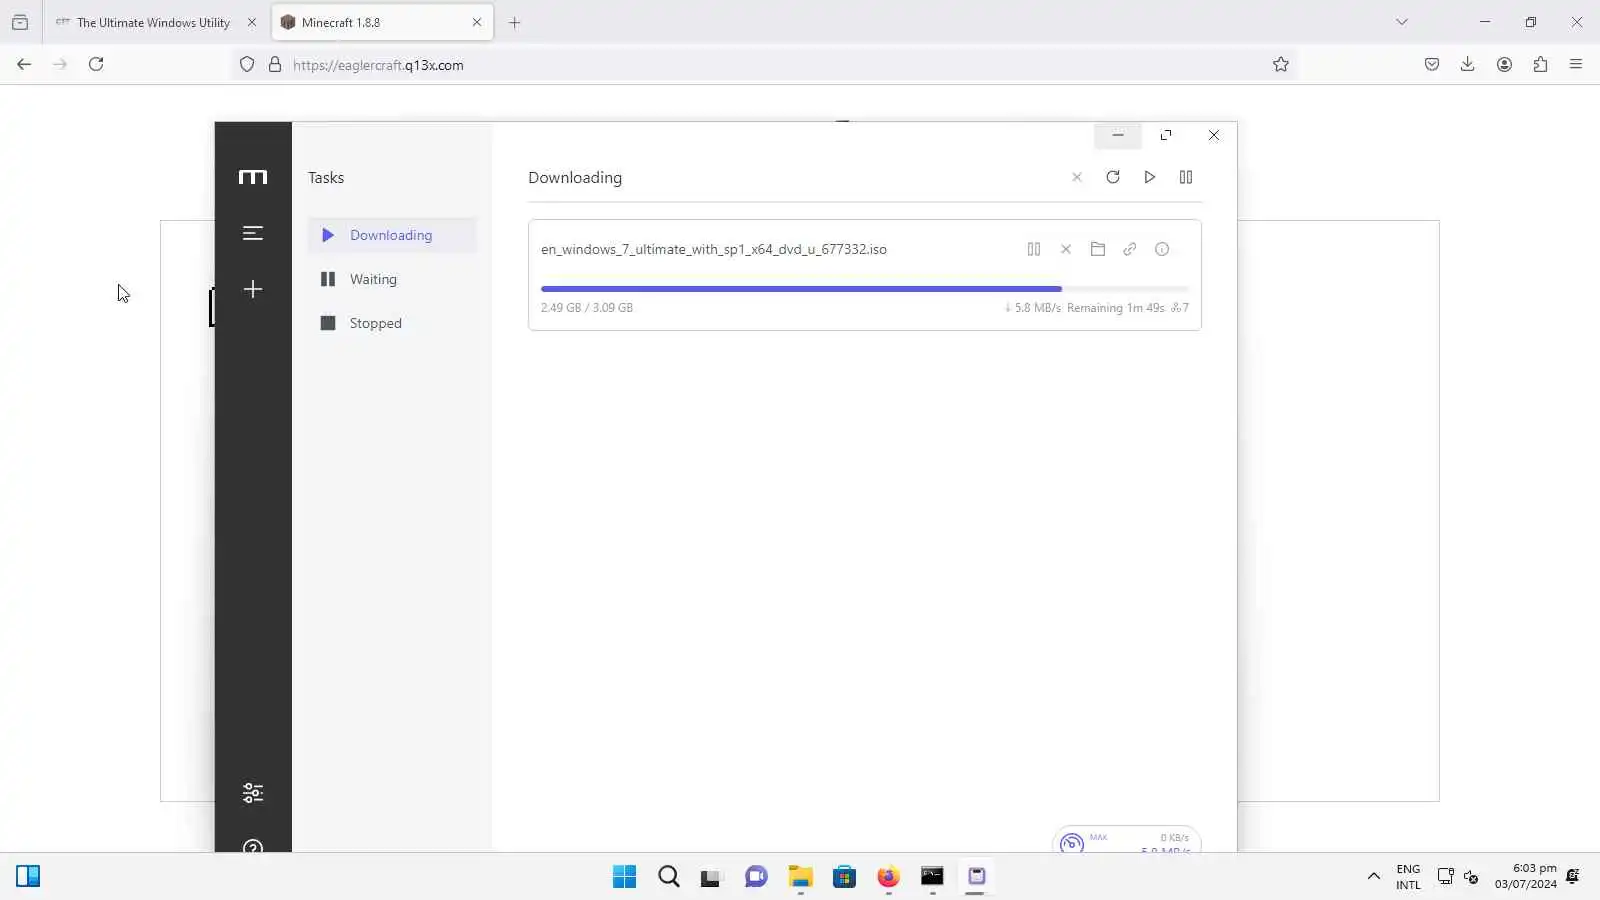Open the notification center bell icon
1600x900 pixels.
1573,877
